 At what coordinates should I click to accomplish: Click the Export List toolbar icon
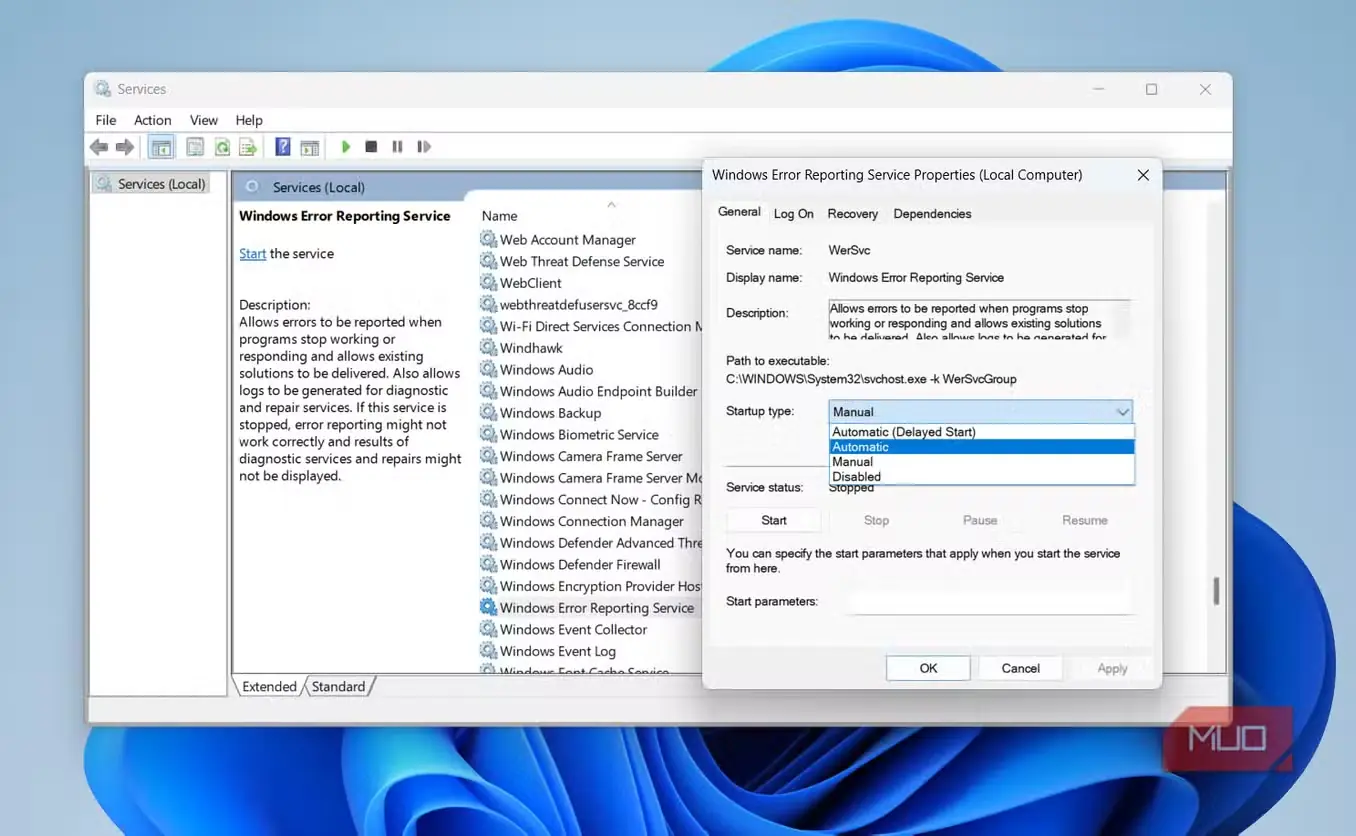pyautogui.click(x=248, y=147)
